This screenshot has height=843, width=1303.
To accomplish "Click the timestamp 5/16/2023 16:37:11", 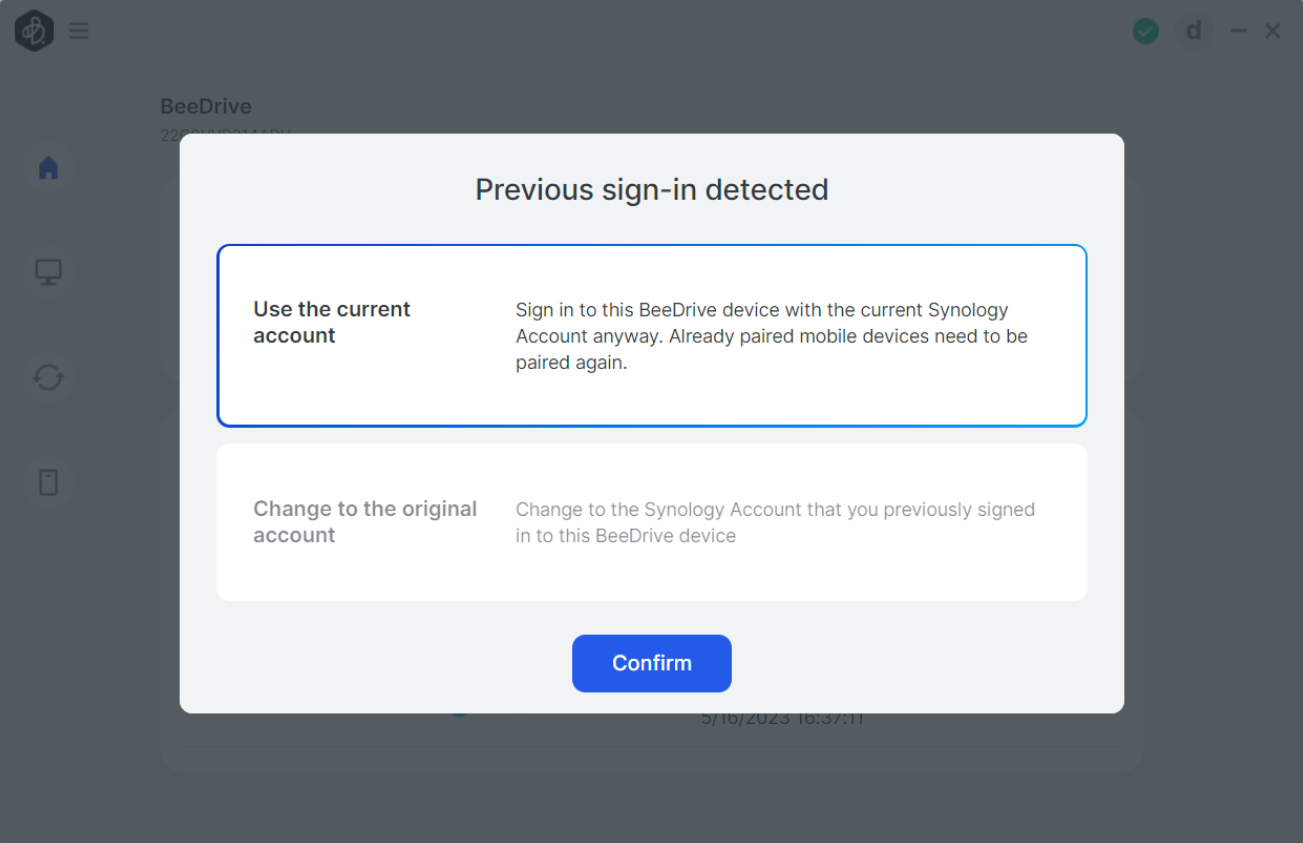I will coord(782,717).
